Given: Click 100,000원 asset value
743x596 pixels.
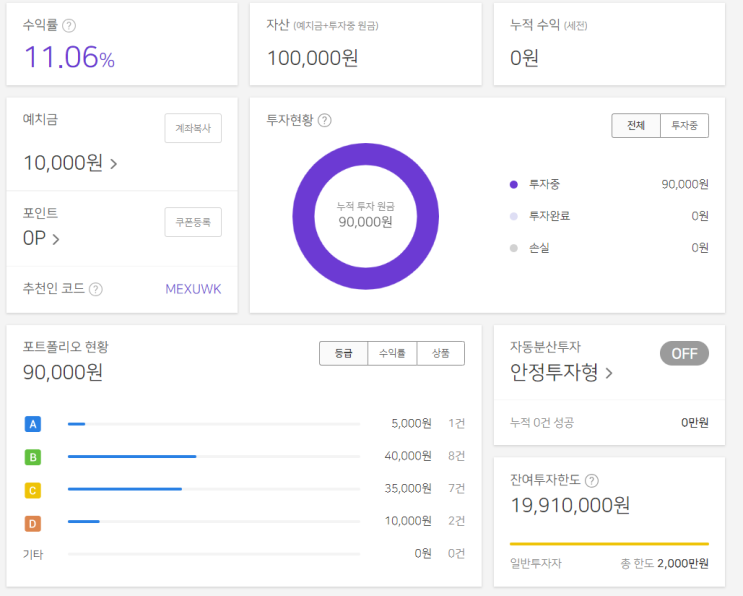Looking at the screenshot, I should (x=313, y=58).
